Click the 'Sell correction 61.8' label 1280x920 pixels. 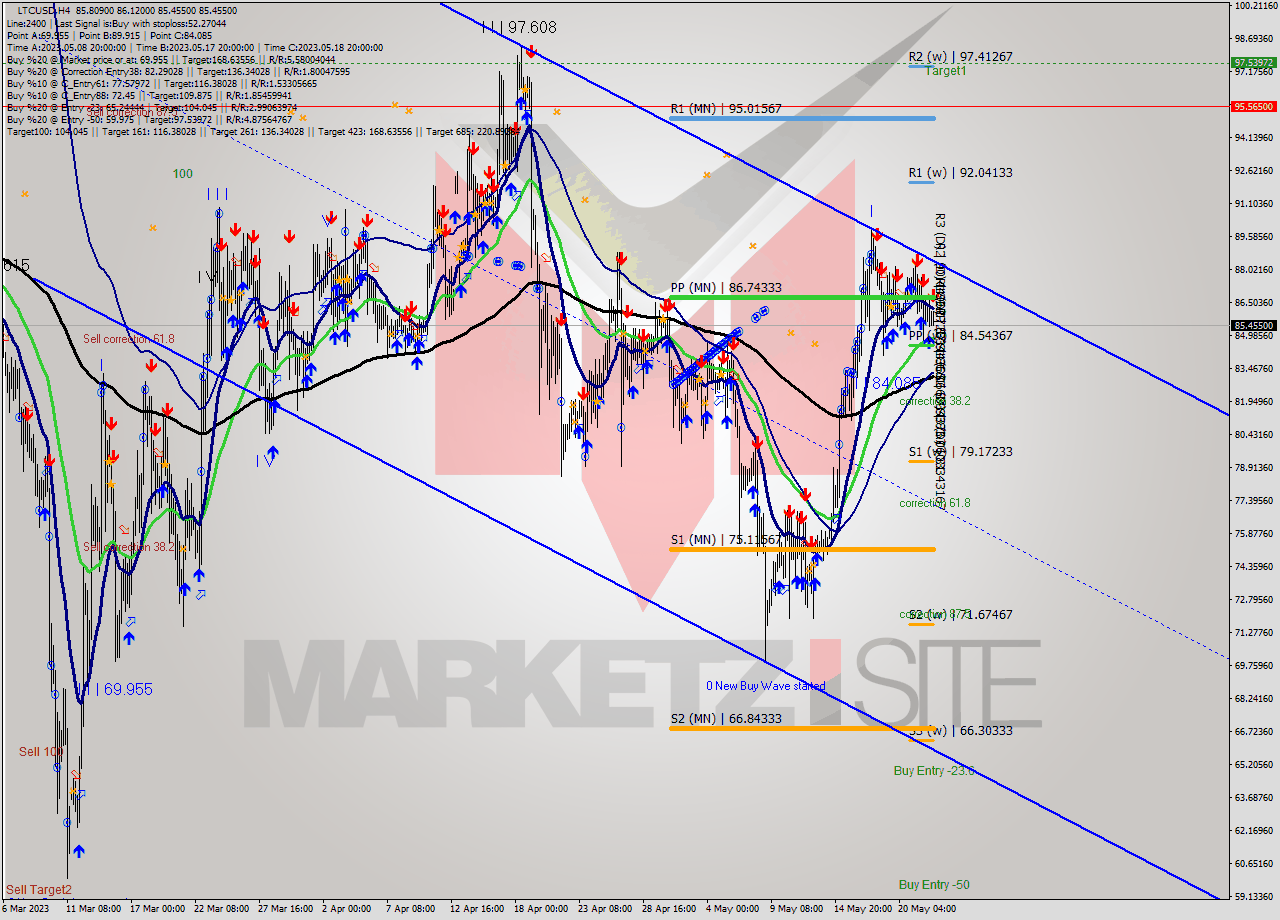[x=128, y=339]
